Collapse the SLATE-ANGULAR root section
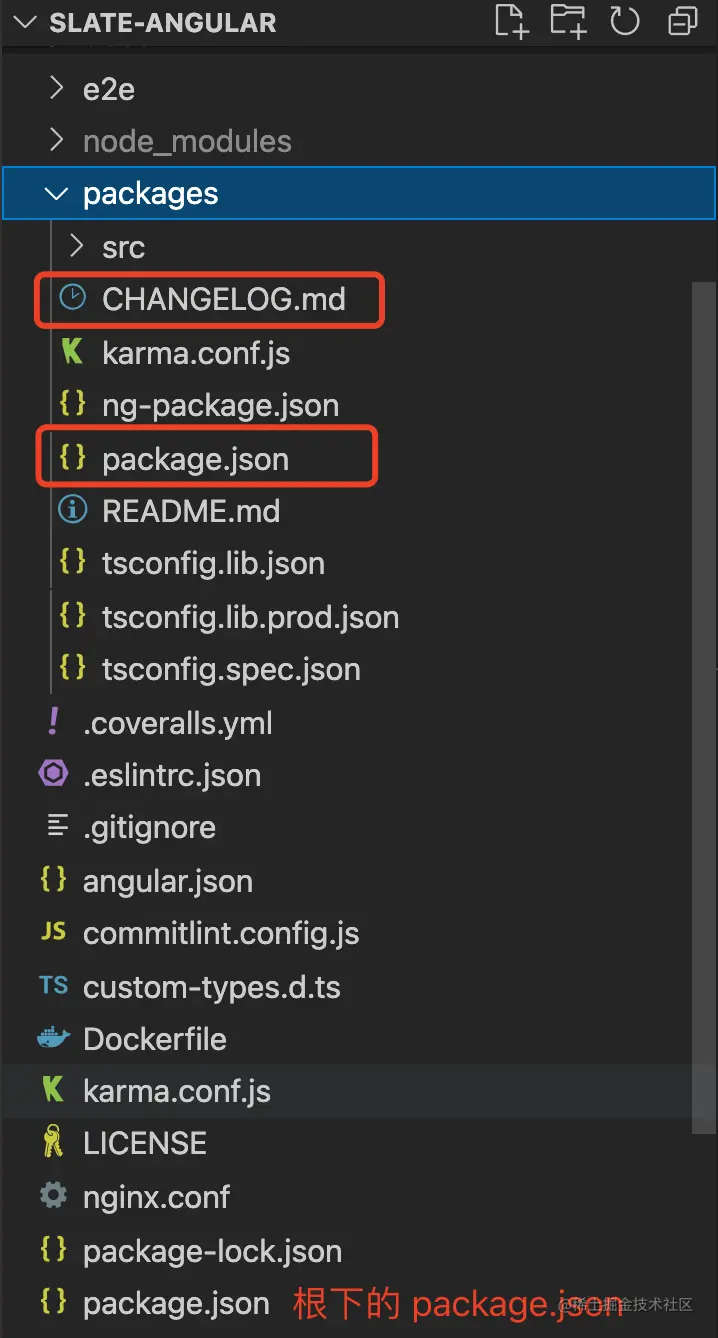This screenshot has width=718, height=1338. (27, 22)
